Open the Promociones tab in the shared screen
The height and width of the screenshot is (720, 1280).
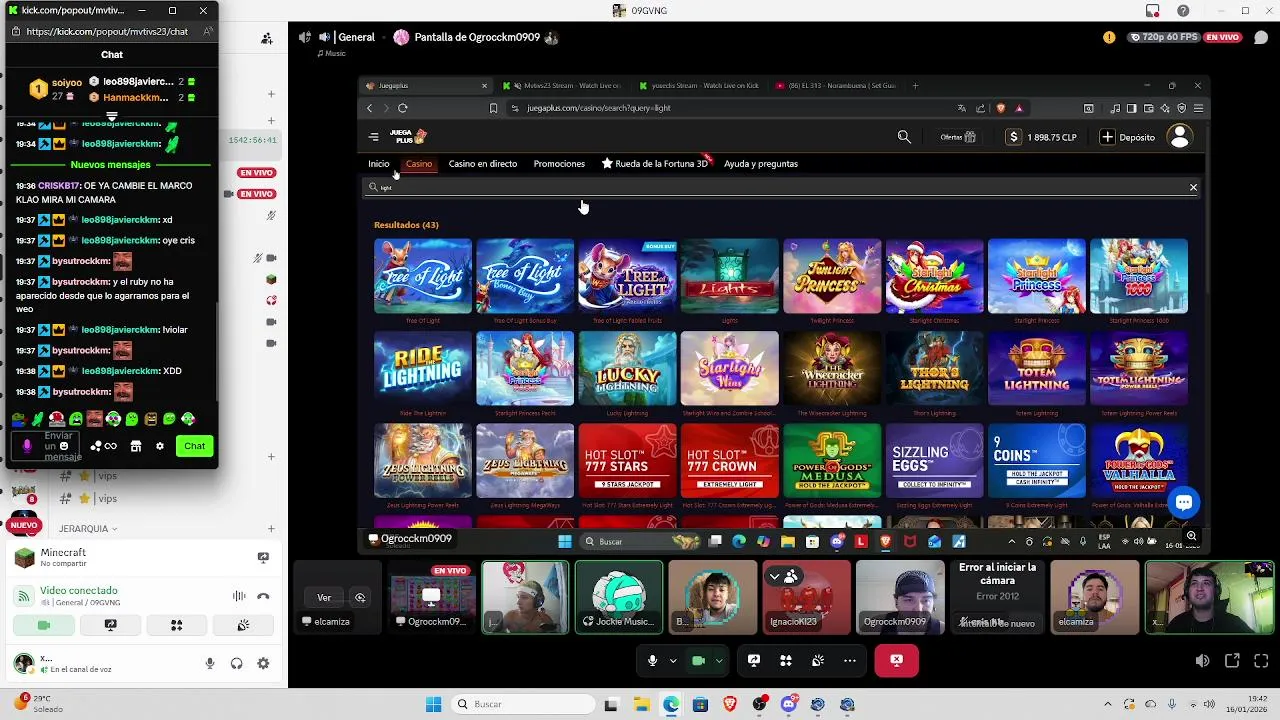(x=559, y=163)
